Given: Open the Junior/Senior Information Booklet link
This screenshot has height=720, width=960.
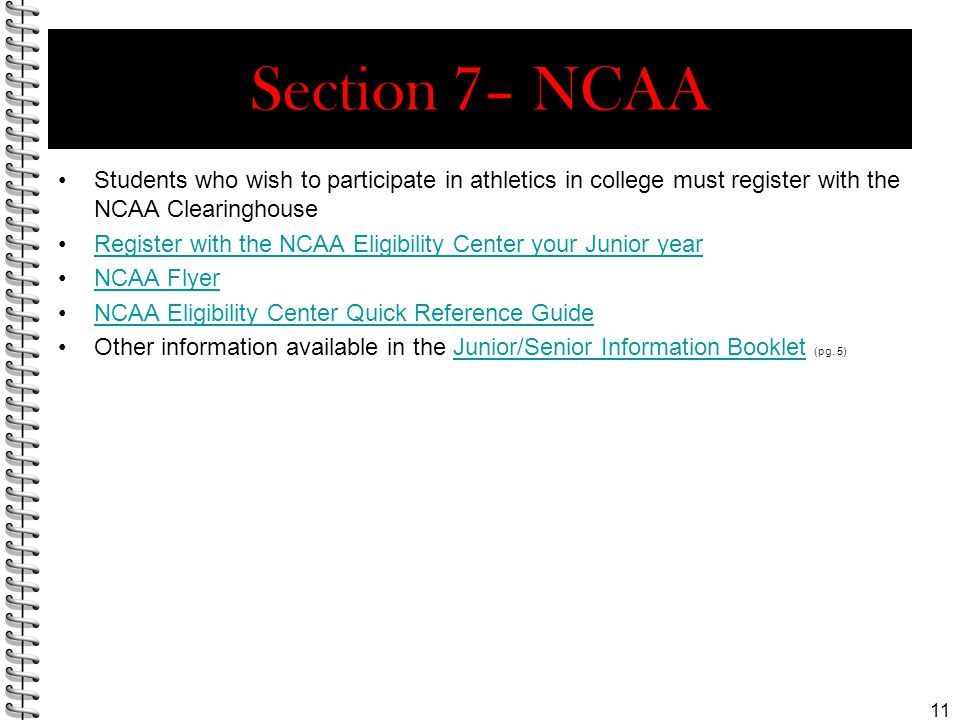Looking at the screenshot, I should coord(629,347).
